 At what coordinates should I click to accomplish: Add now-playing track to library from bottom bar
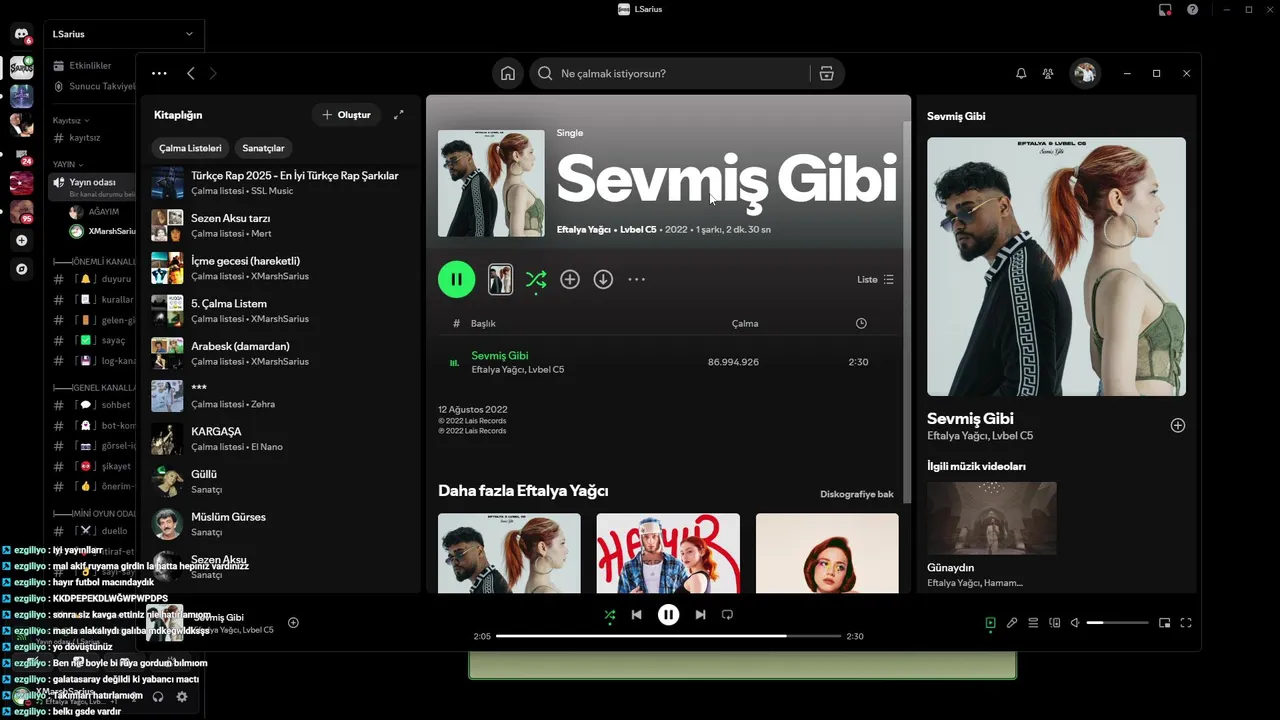(x=293, y=623)
